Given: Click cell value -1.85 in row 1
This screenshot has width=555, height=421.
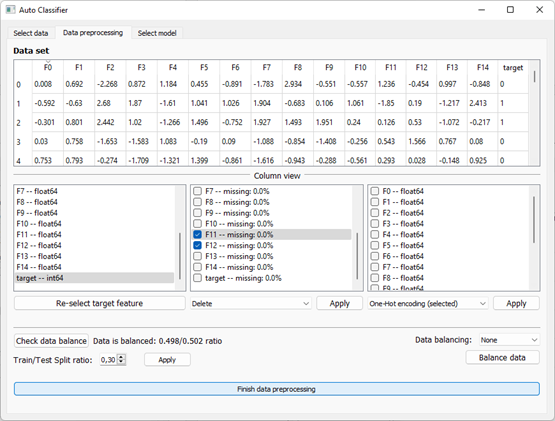Looking at the screenshot, I should 391,103.
